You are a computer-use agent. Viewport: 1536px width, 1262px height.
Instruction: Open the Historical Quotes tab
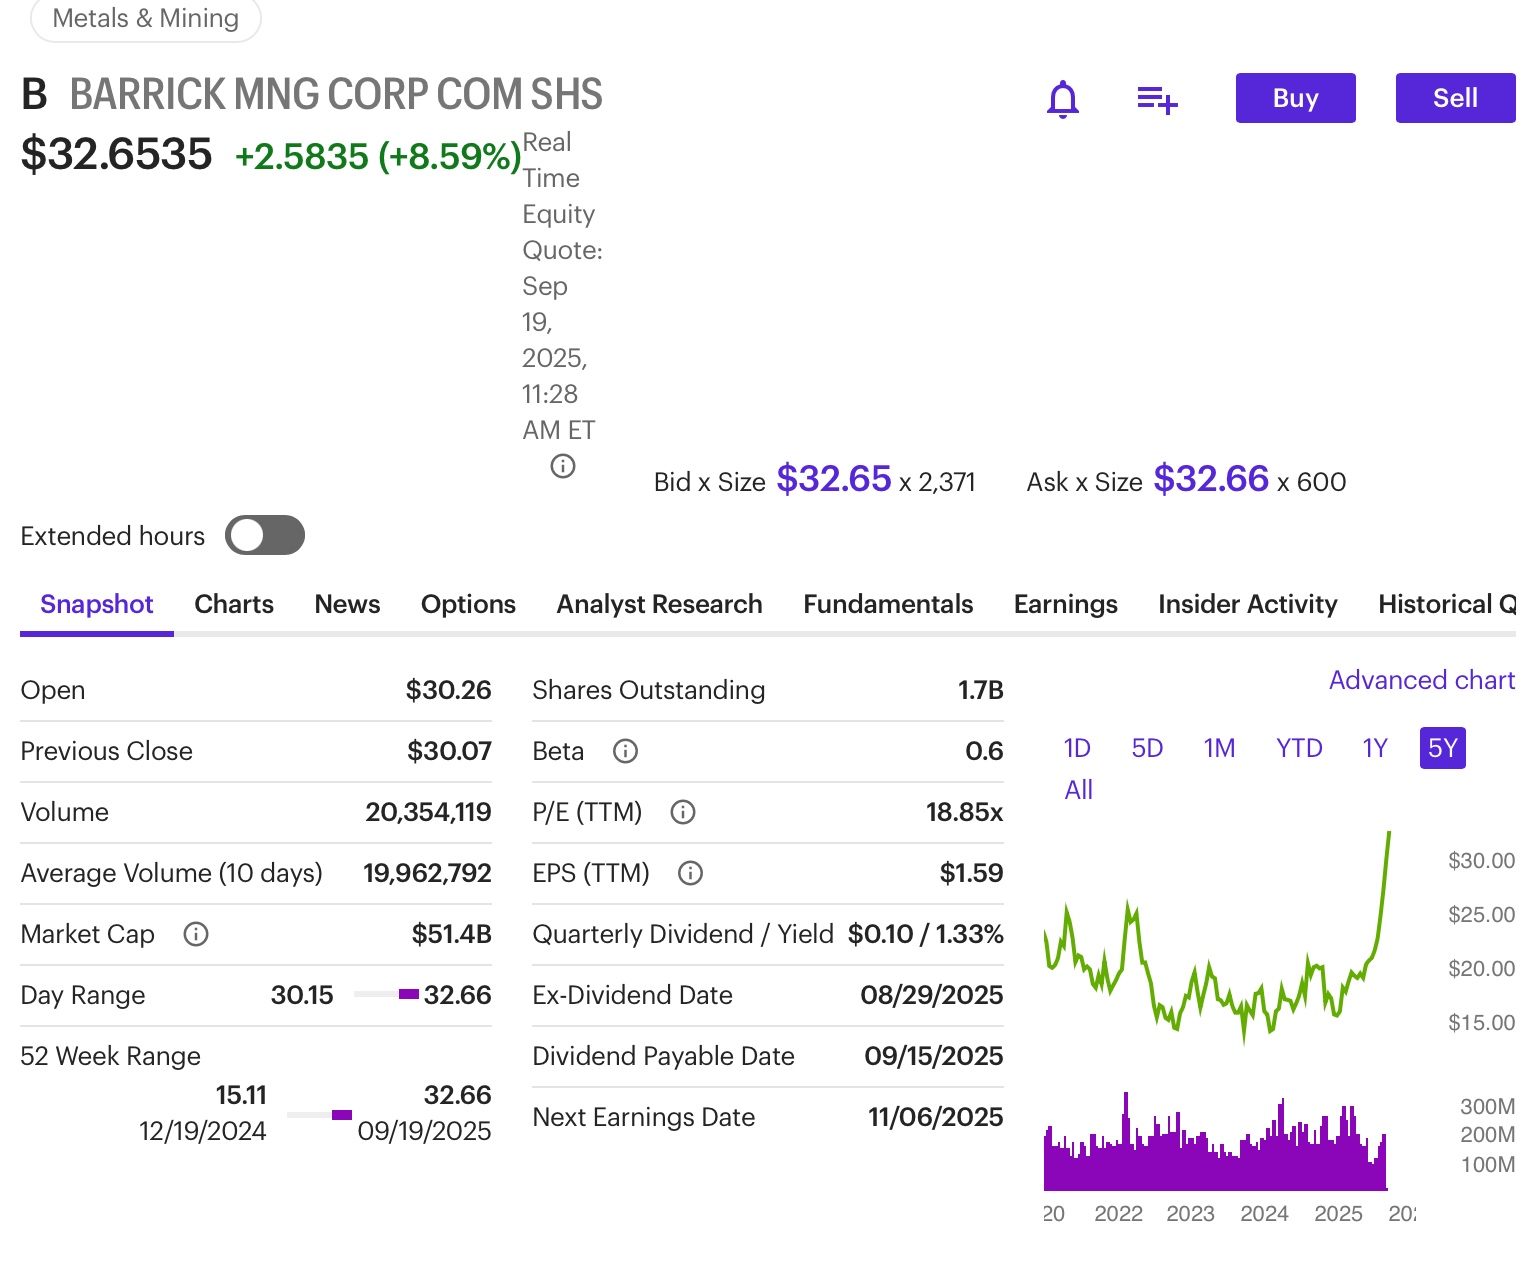[x=1447, y=604]
